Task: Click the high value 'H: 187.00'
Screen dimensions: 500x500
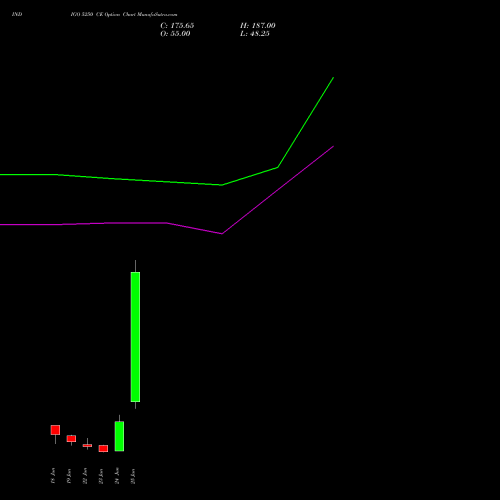Action: (258, 26)
